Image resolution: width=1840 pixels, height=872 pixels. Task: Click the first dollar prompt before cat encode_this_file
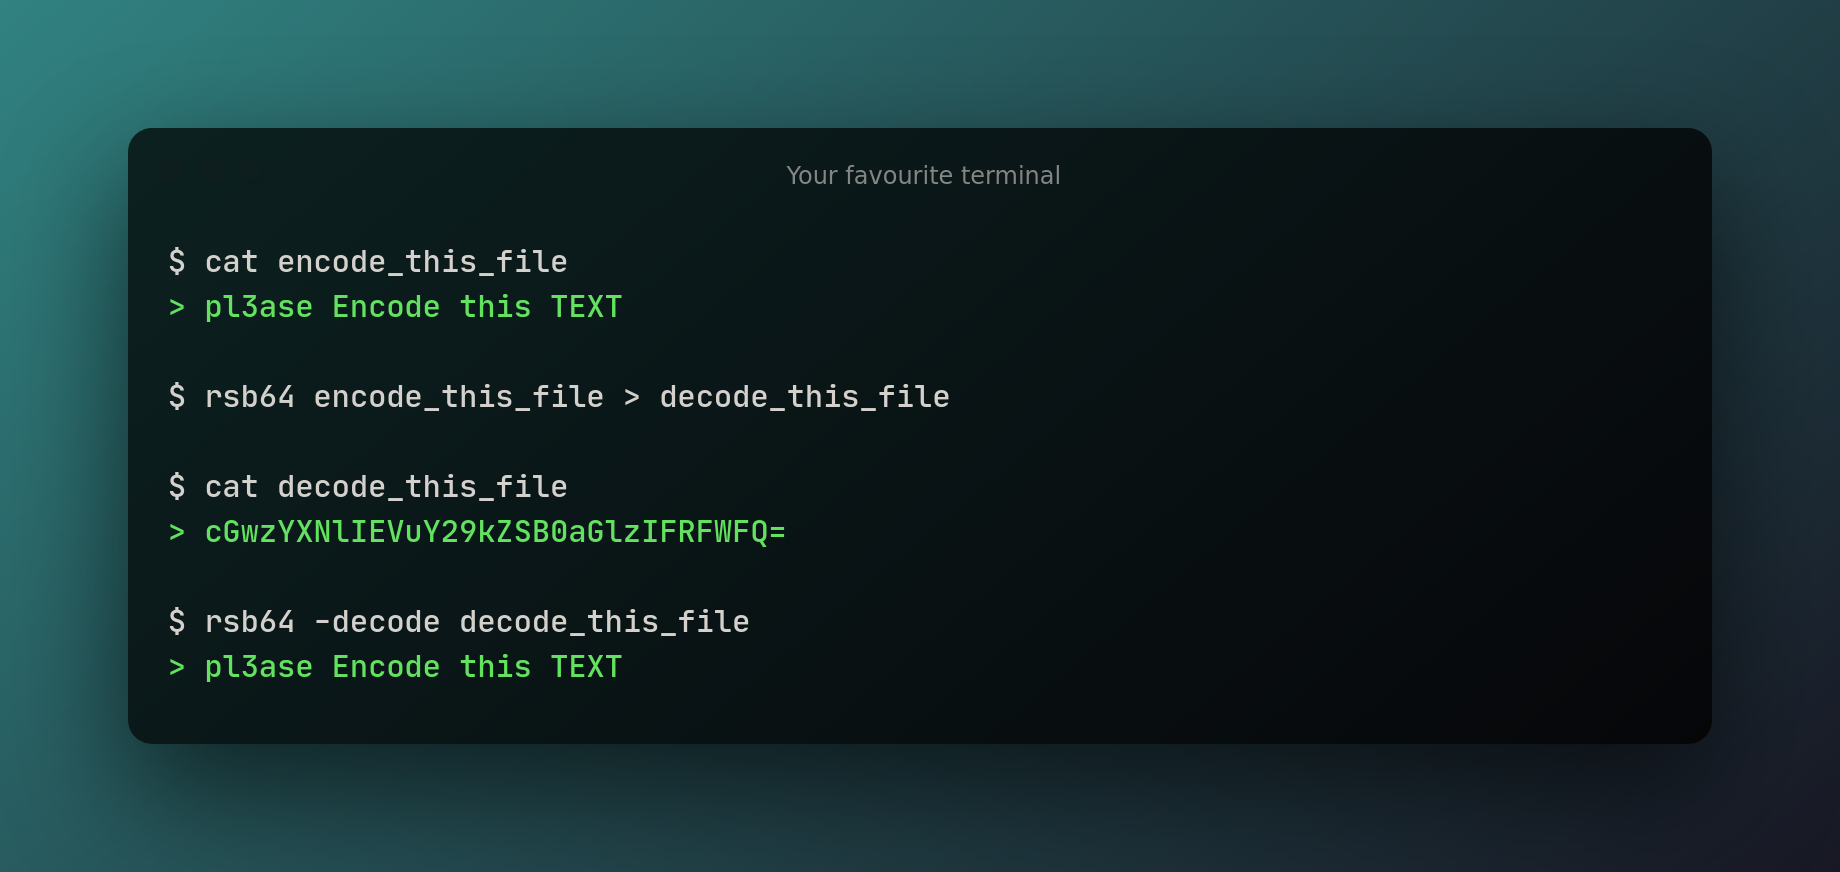(177, 261)
